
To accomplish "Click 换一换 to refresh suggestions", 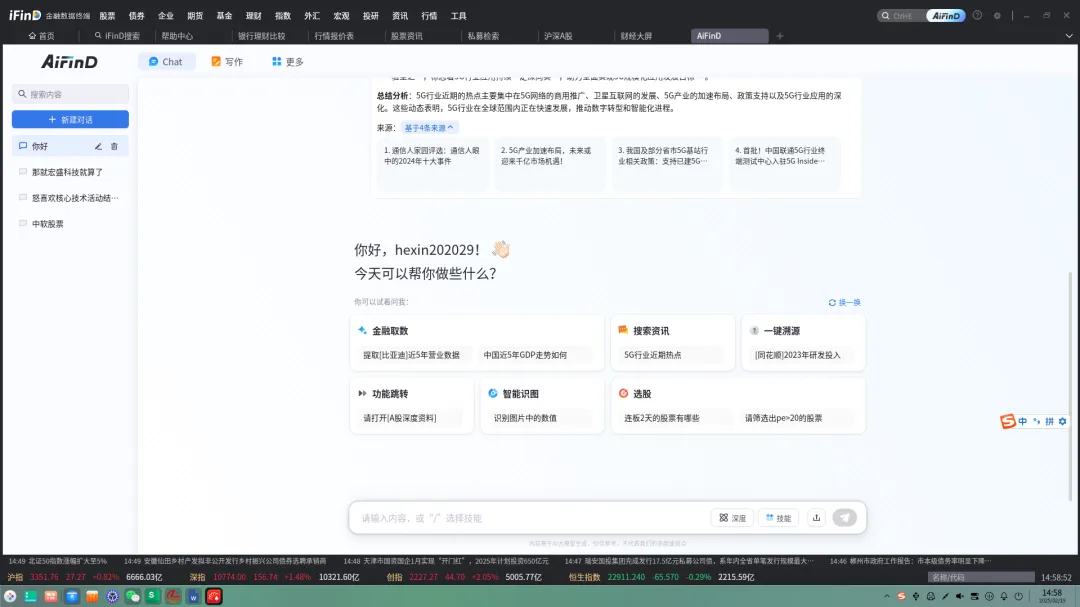I will [x=844, y=302].
